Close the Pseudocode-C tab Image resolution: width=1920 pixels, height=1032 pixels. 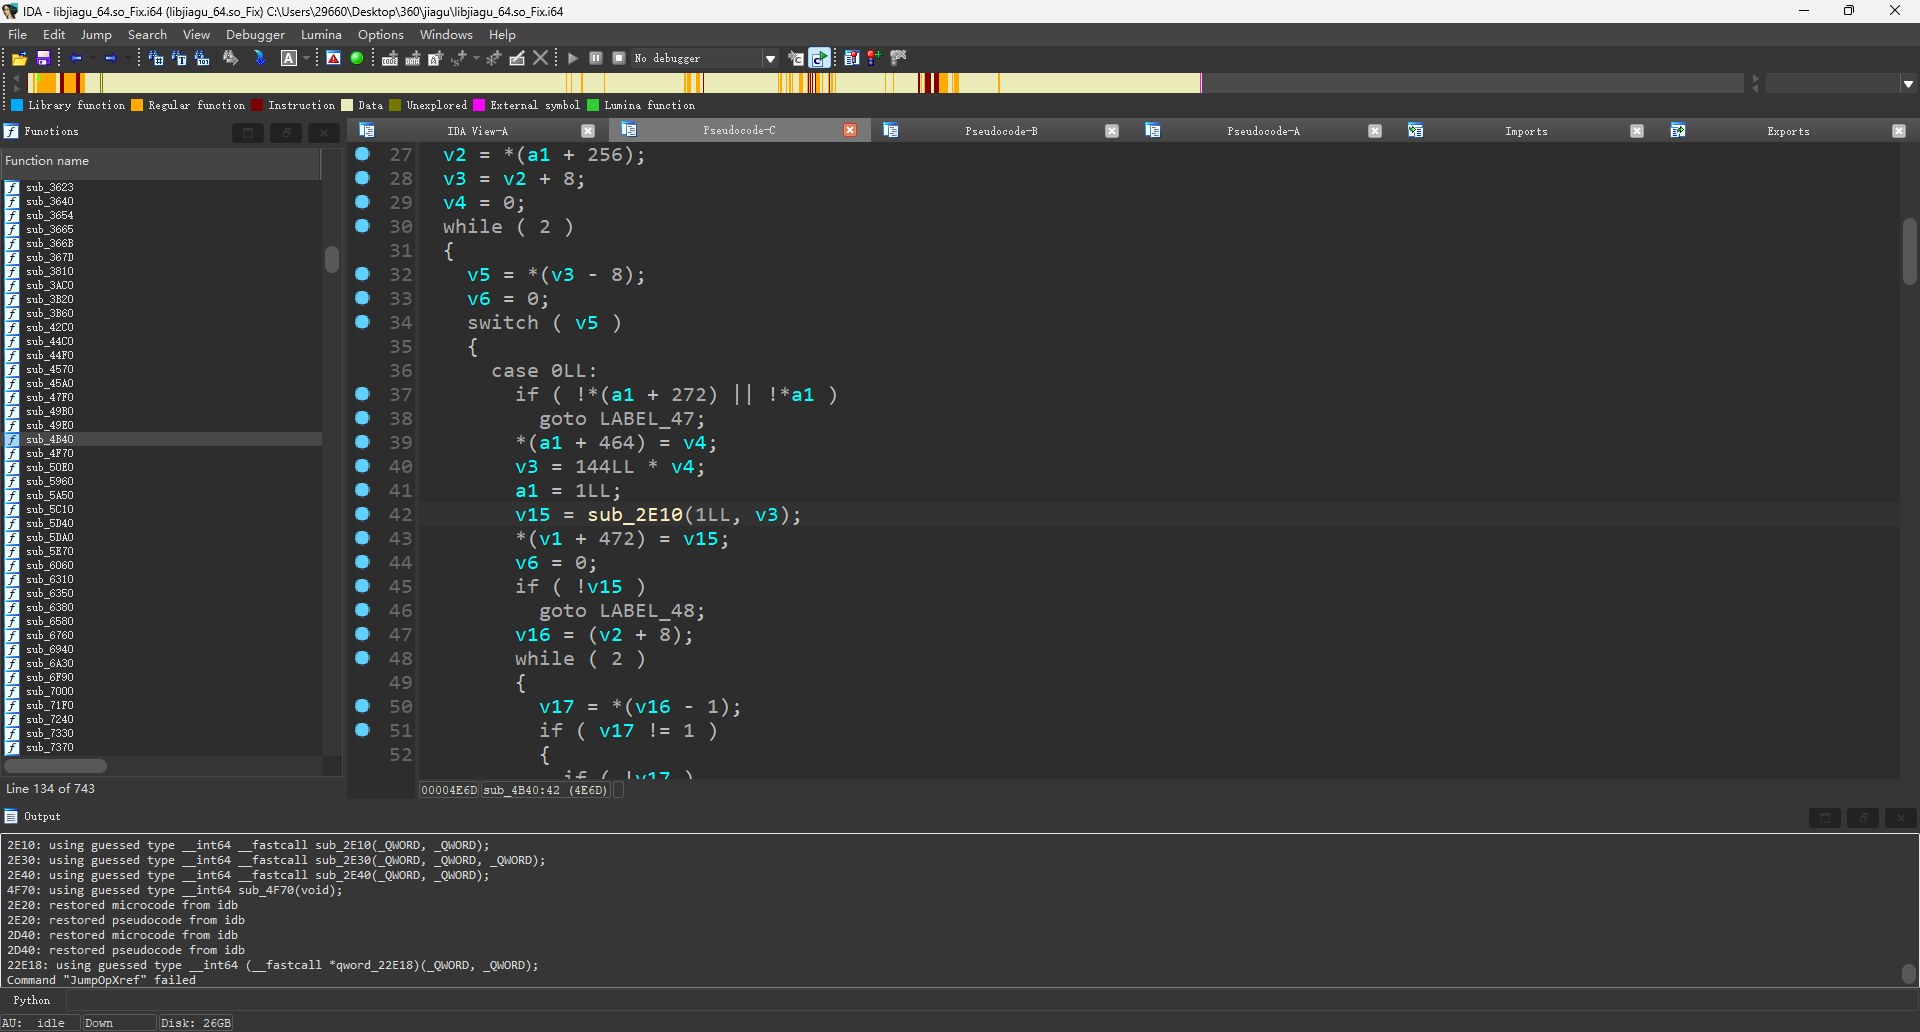(x=850, y=131)
